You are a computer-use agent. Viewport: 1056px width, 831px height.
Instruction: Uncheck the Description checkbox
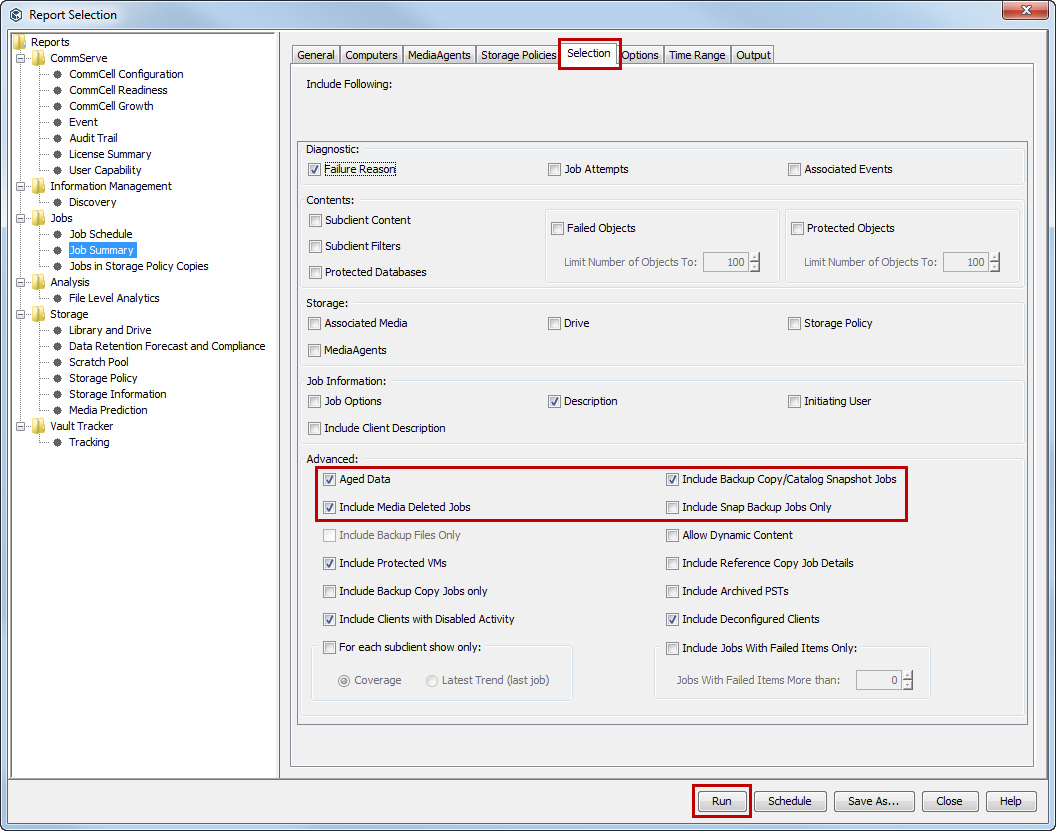pos(554,401)
